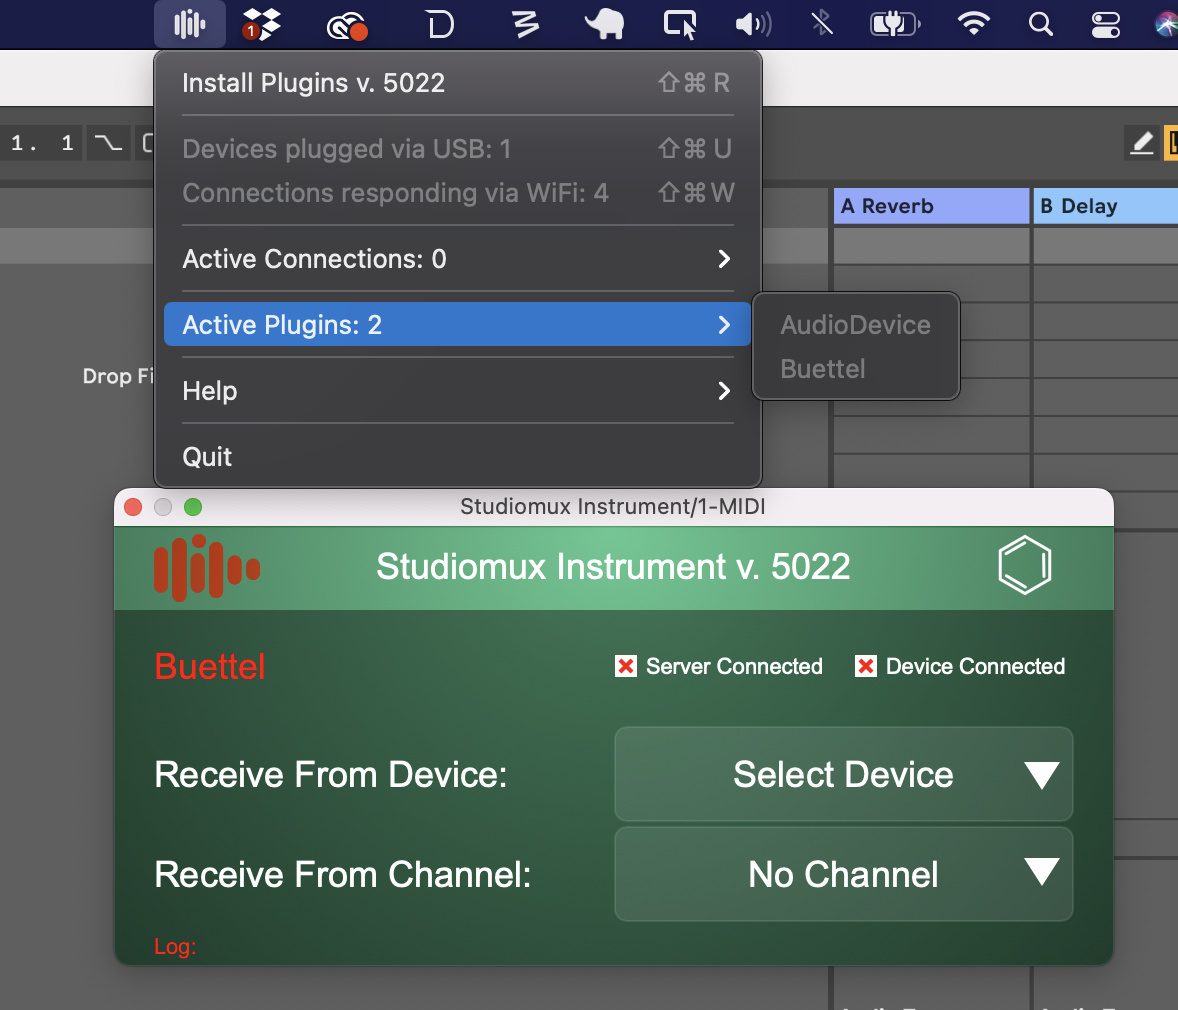Image resolution: width=1178 pixels, height=1010 pixels.
Task: Click the red waveform Studiomux logo
Action: 206,568
